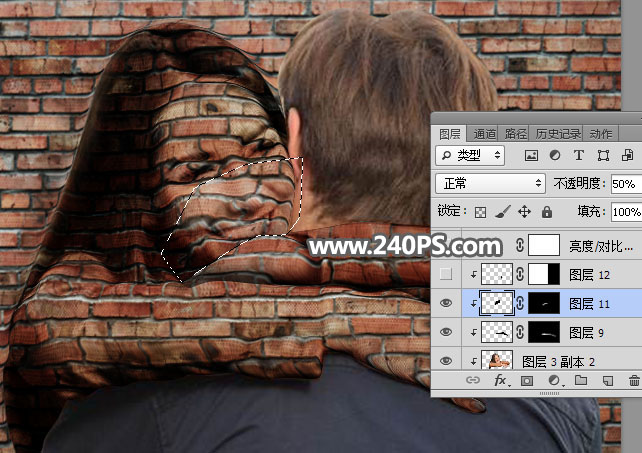Screen dimensions: 642x453
Task: Toggle mask link on 亮度/对比 layer
Action: tap(520, 245)
